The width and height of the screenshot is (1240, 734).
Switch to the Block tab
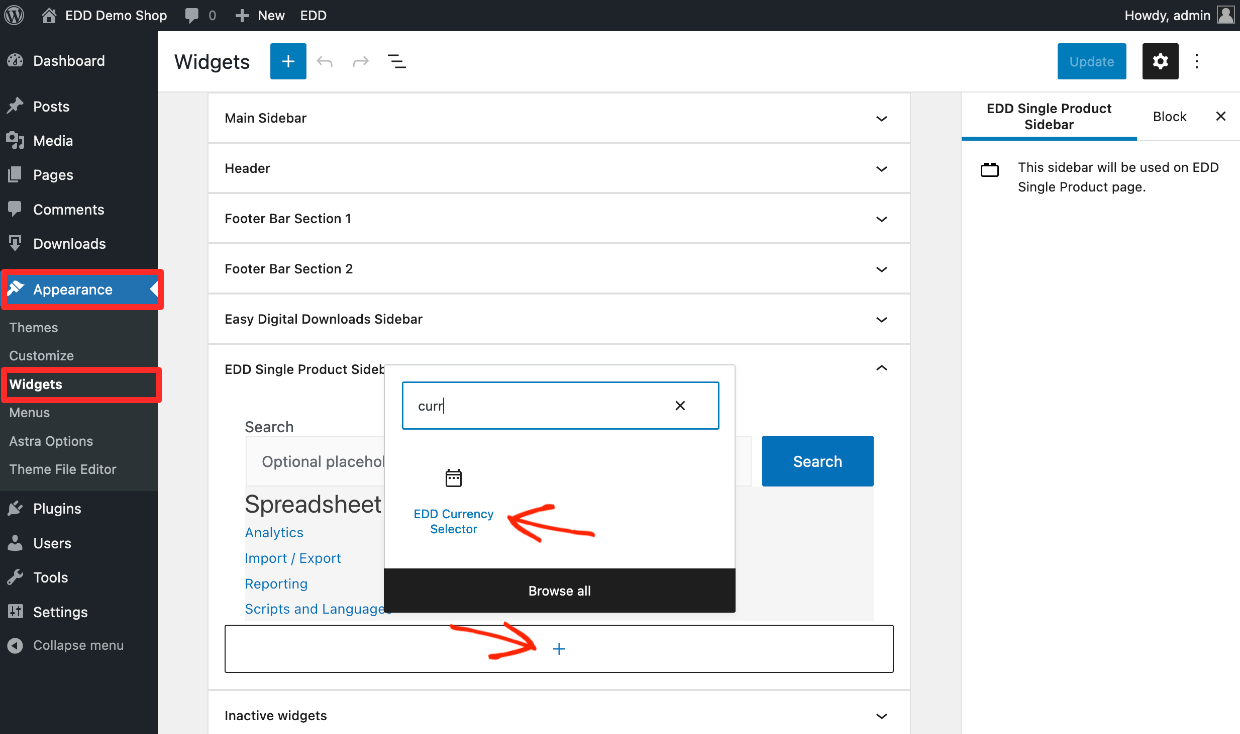tap(1169, 116)
